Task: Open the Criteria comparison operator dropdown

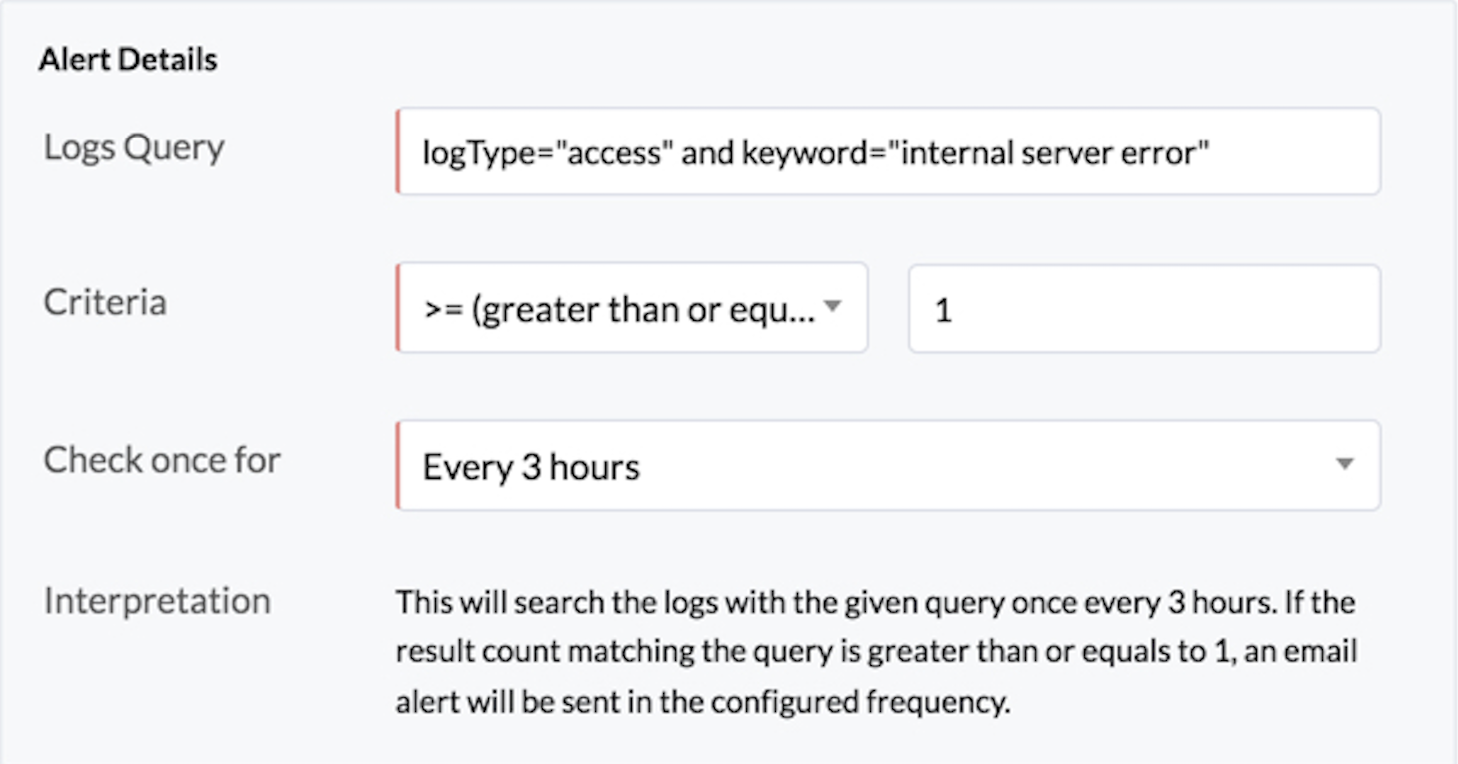Action: pos(632,309)
